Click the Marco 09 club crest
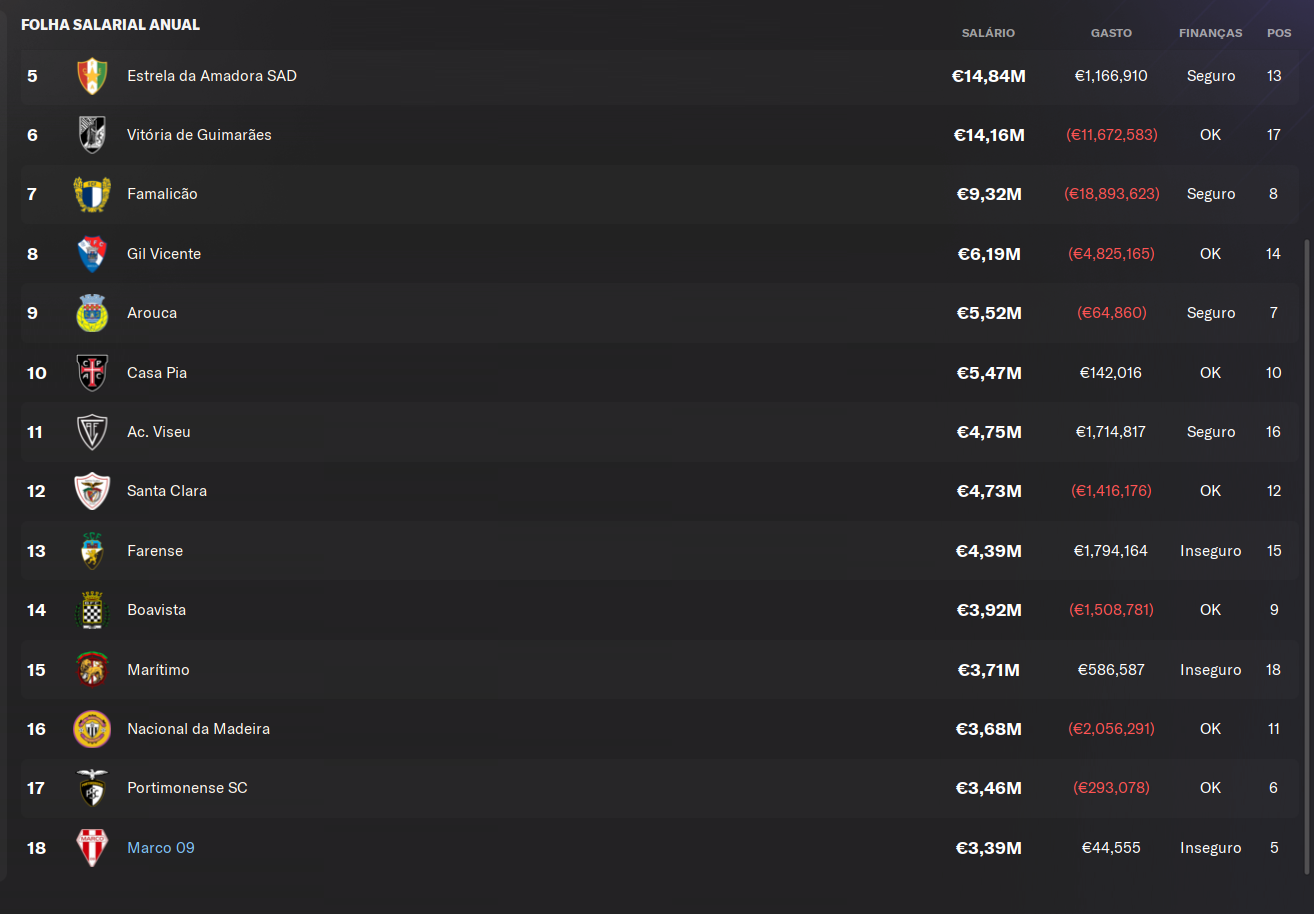The image size is (1314, 914). click(x=92, y=848)
